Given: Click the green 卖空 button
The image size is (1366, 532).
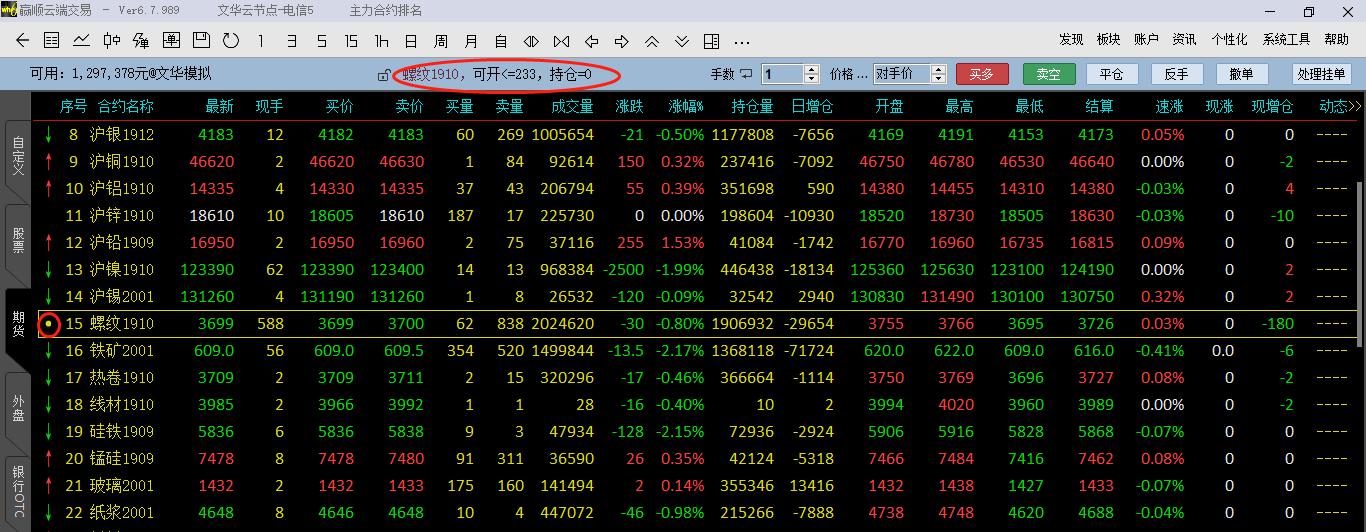Looking at the screenshot, I should point(1048,74).
